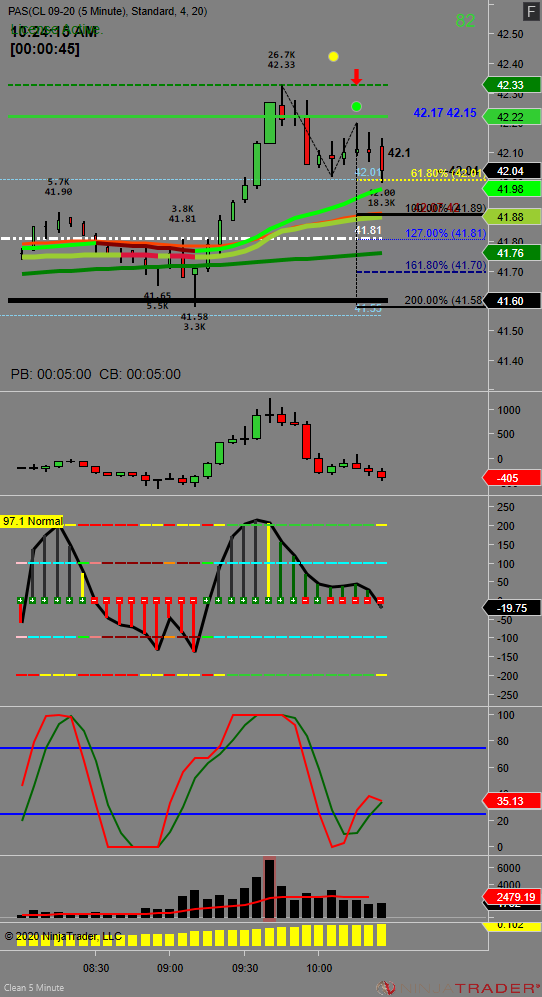The height and width of the screenshot is (997, 542).
Task: Click the F button in top corner
Action: [x=531, y=11]
